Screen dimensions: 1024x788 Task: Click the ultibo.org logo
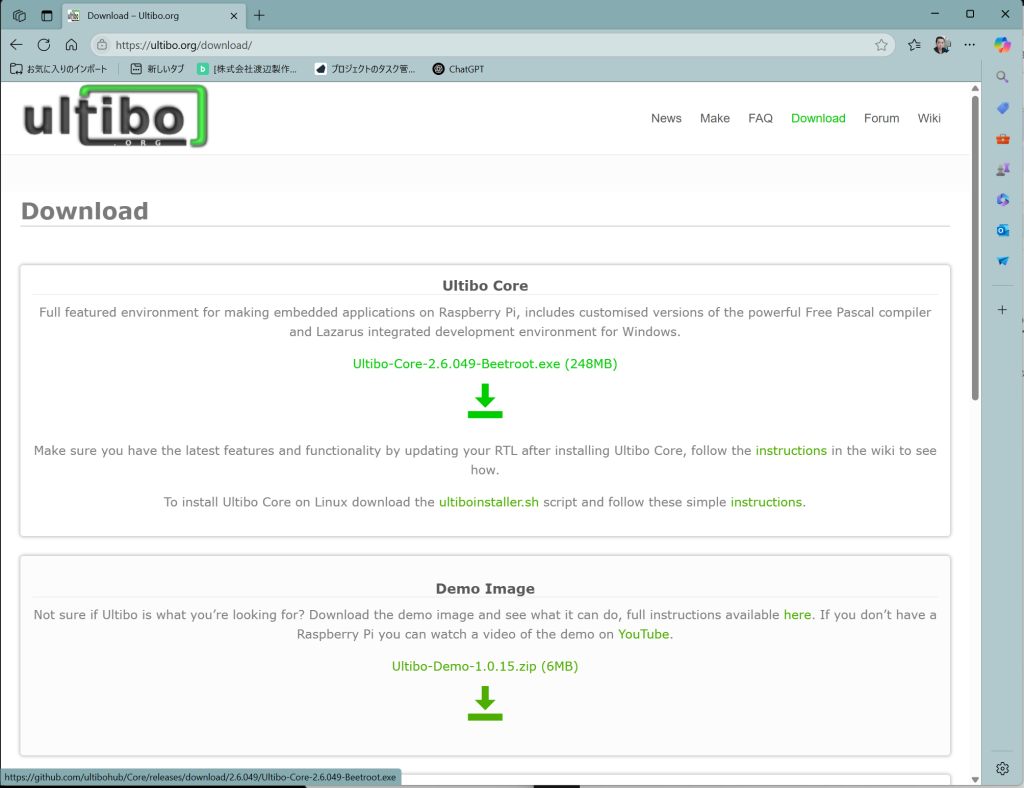pyautogui.click(x=115, y=118)
